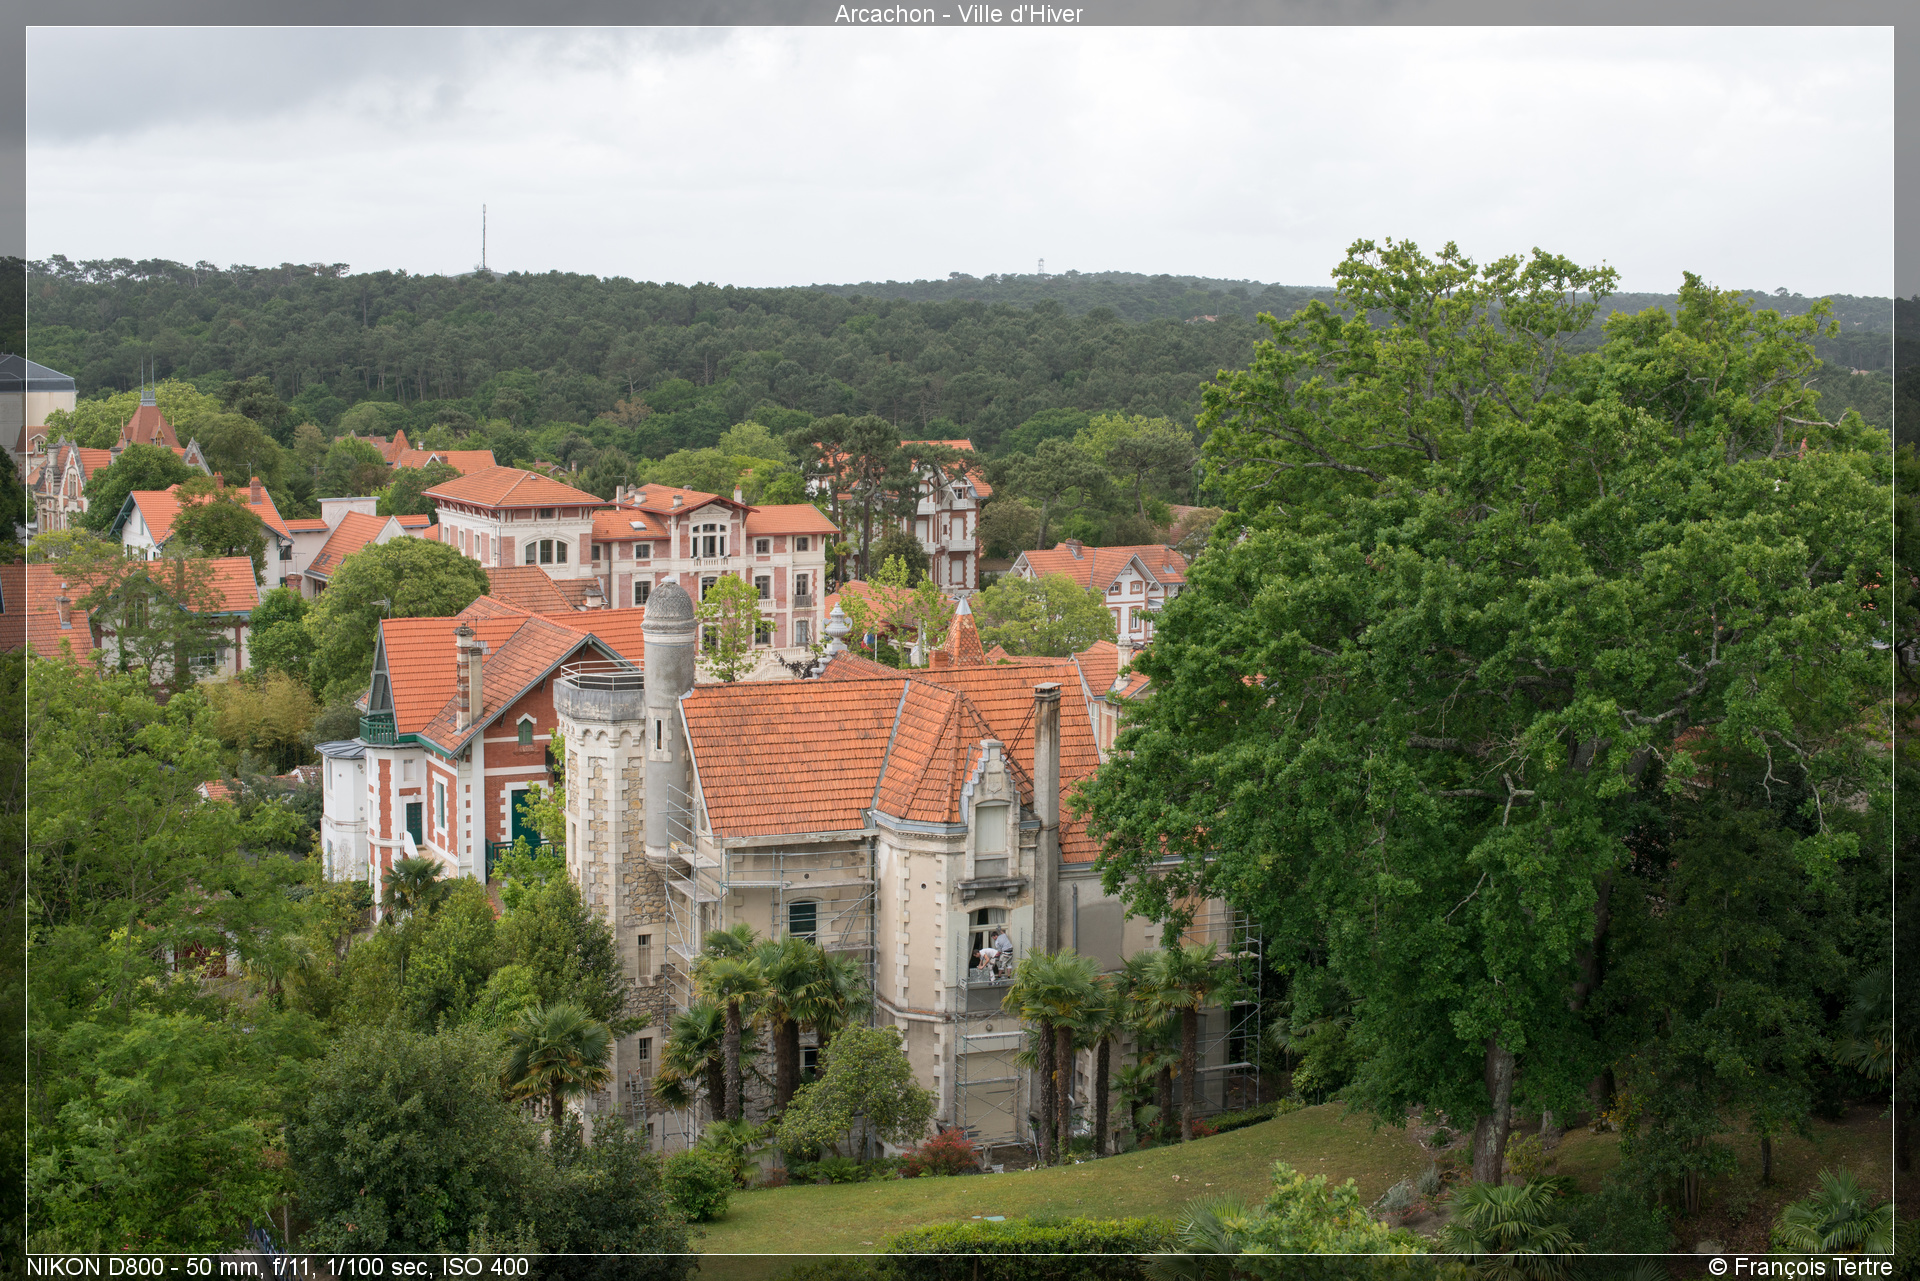Click the copyright text '© François Tertre'
Screen dimensions: 1920x1281
pos(1800,1267)
